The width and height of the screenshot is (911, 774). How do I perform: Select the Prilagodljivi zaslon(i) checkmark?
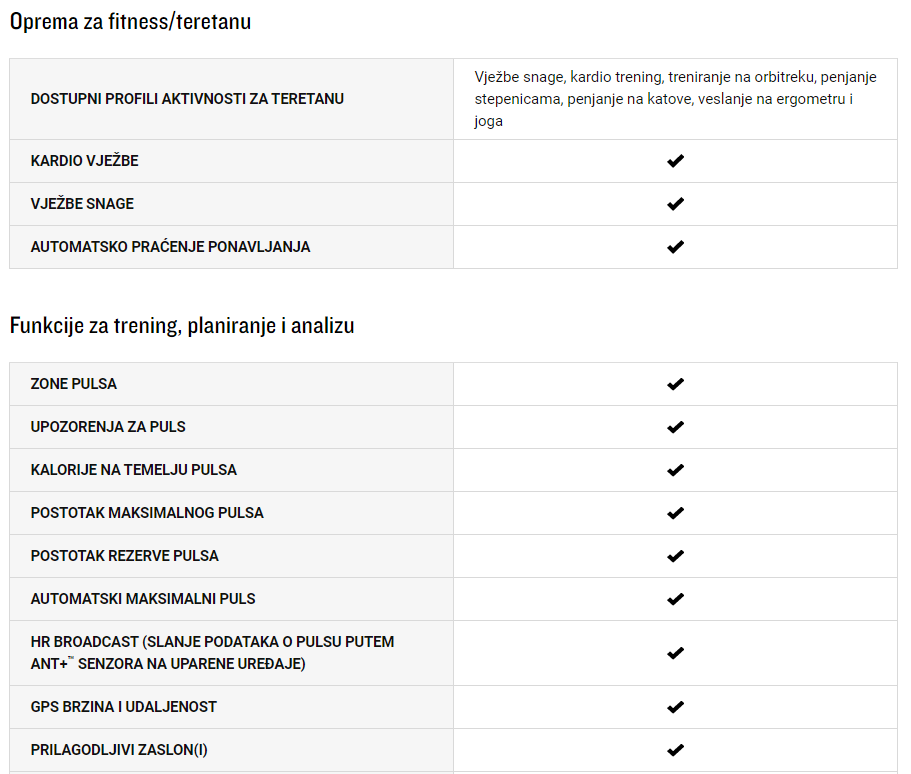click(x=675, y=750)
